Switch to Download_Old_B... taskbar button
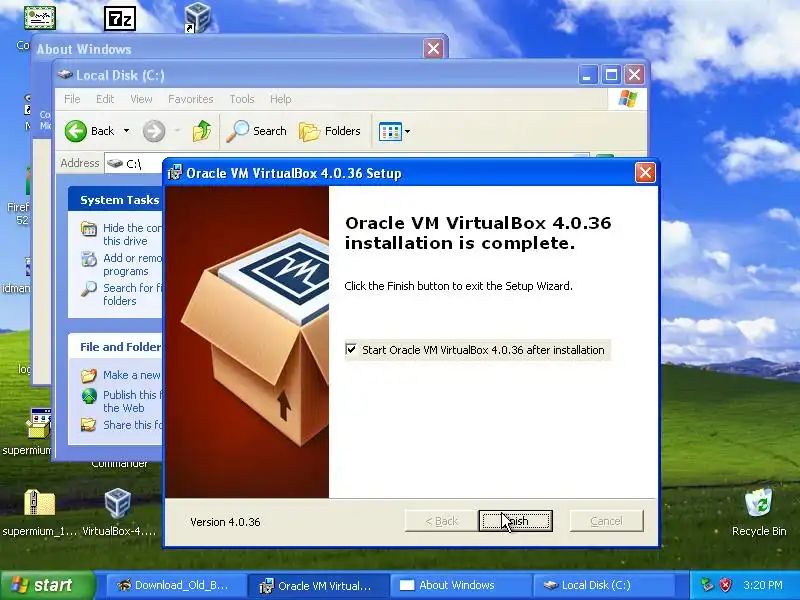The image size is (800, 600). click(175, 585)
